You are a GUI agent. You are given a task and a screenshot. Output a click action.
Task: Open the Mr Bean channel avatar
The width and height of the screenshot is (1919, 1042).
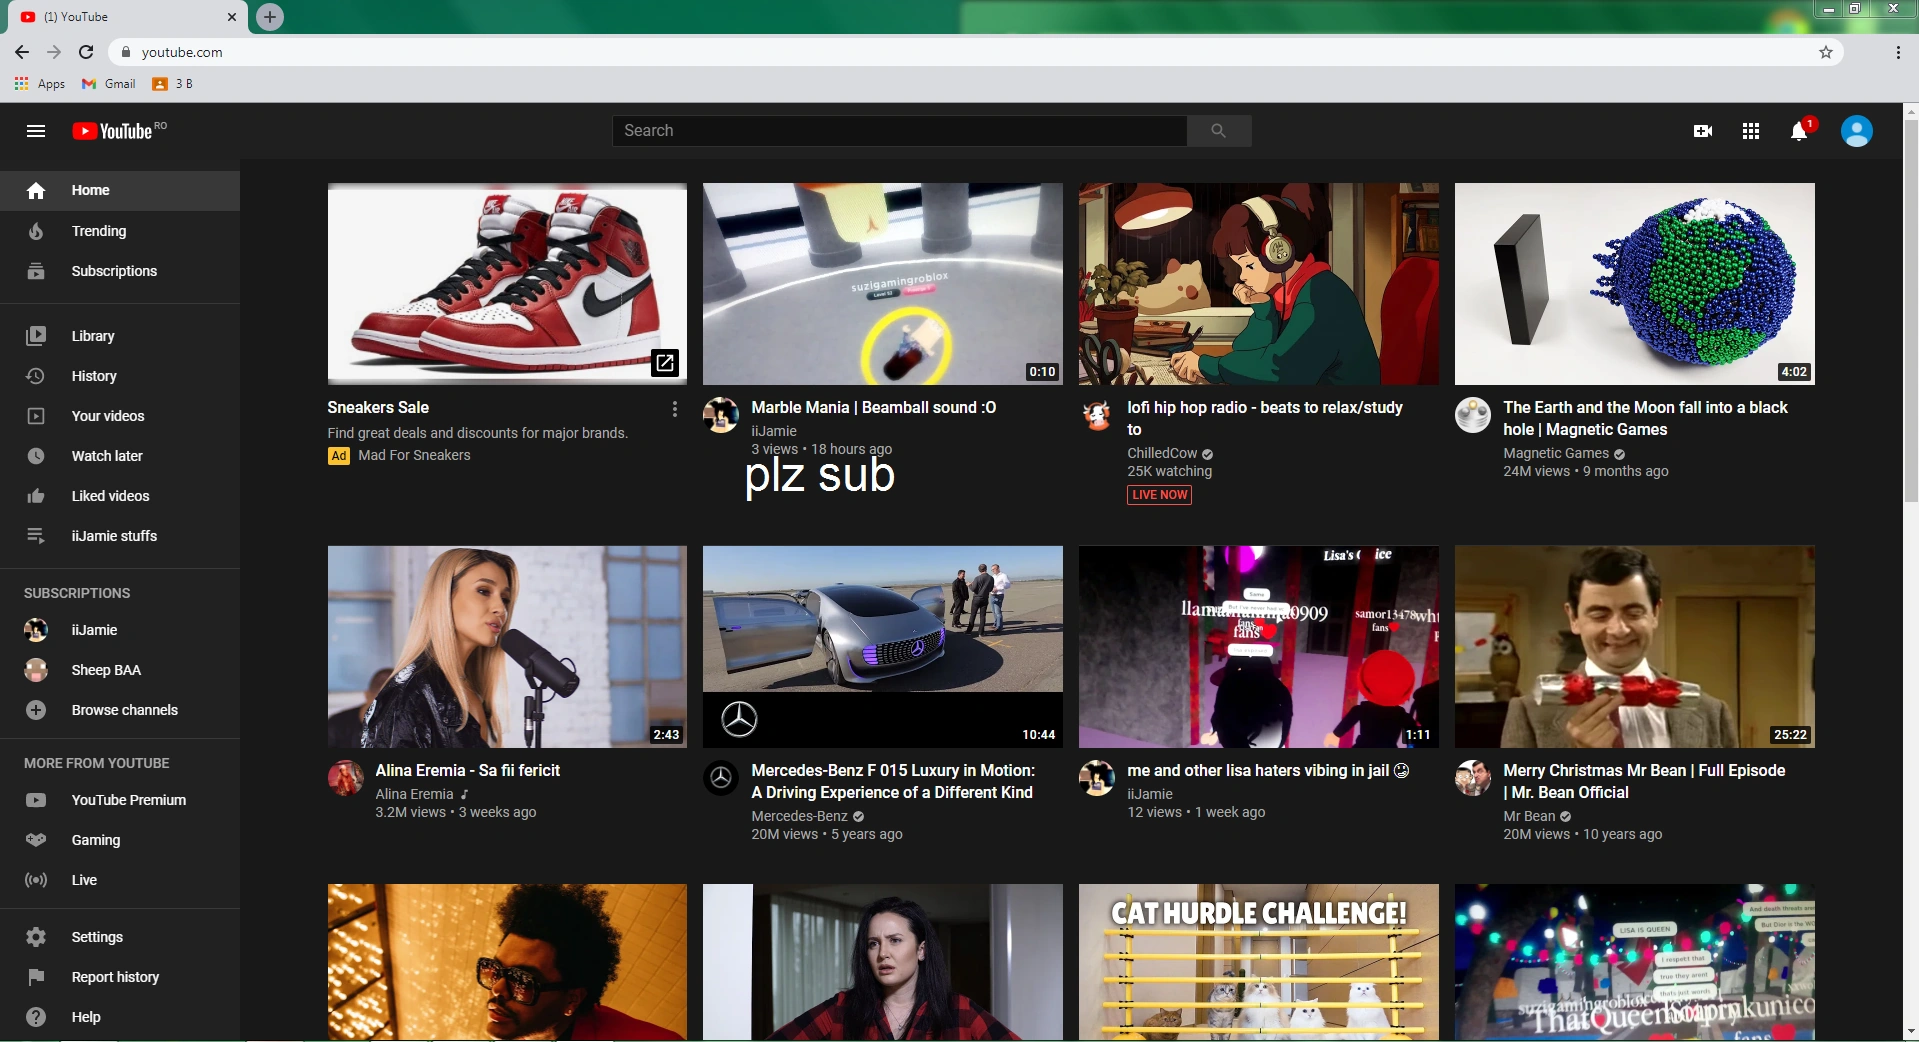coord(1473,778)
